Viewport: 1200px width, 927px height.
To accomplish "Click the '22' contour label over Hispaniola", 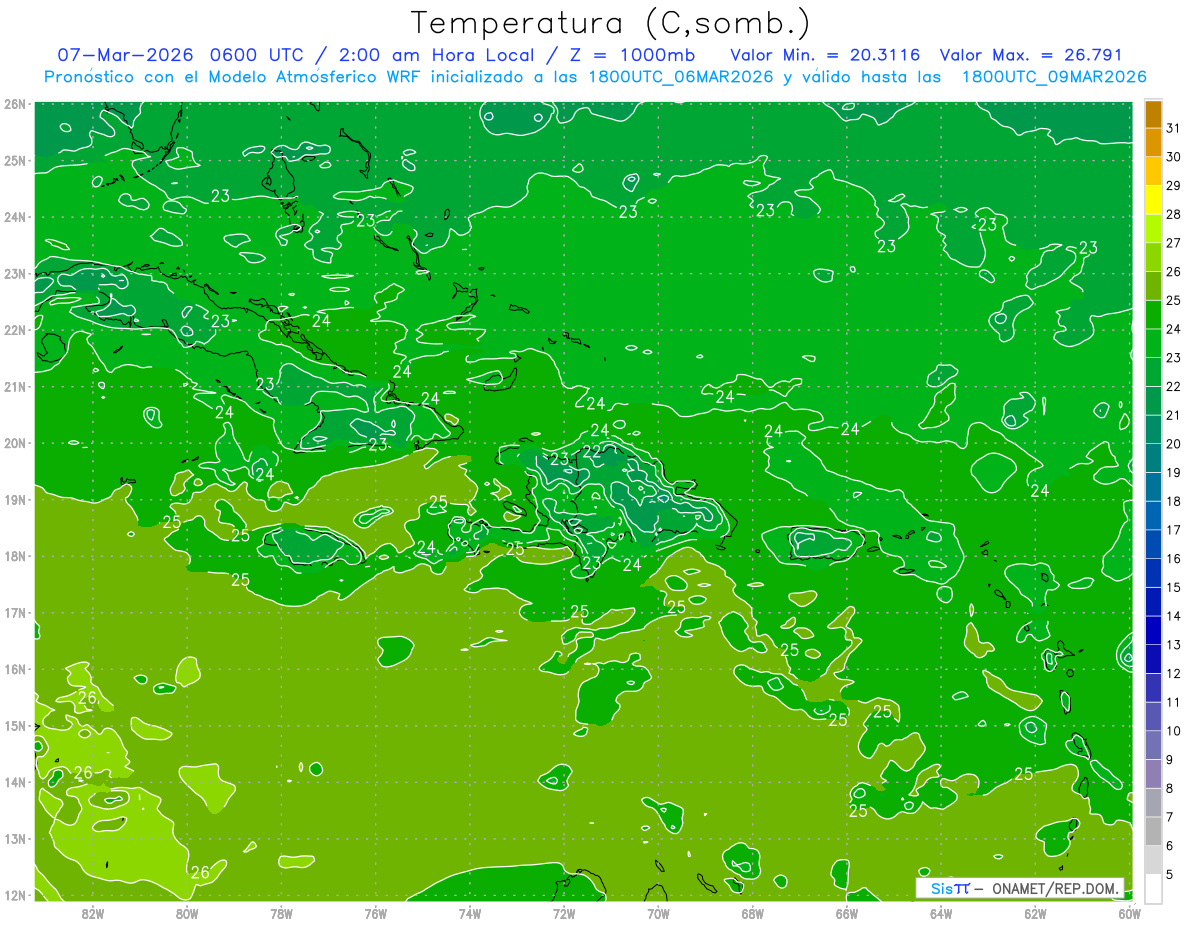I will coord(592,451).
